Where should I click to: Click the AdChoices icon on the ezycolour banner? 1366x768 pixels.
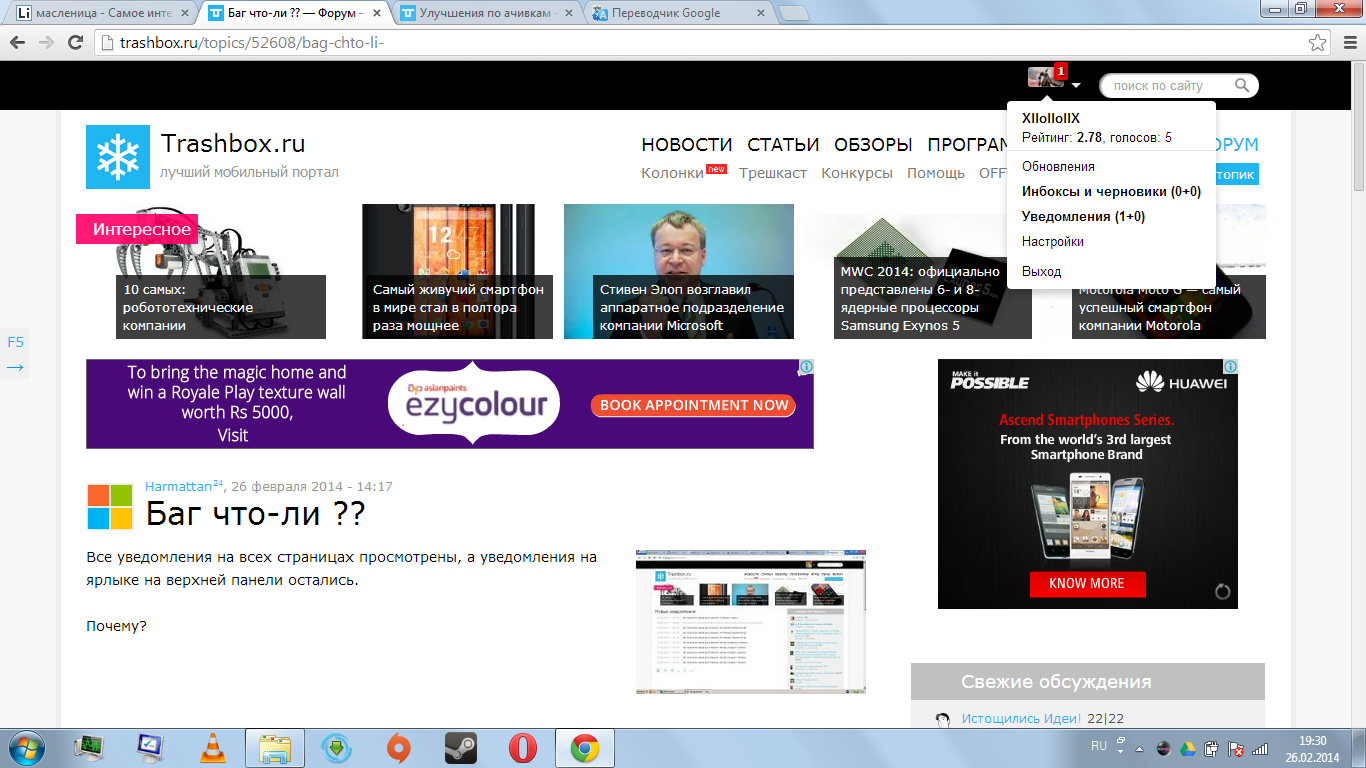click(805, 368)
